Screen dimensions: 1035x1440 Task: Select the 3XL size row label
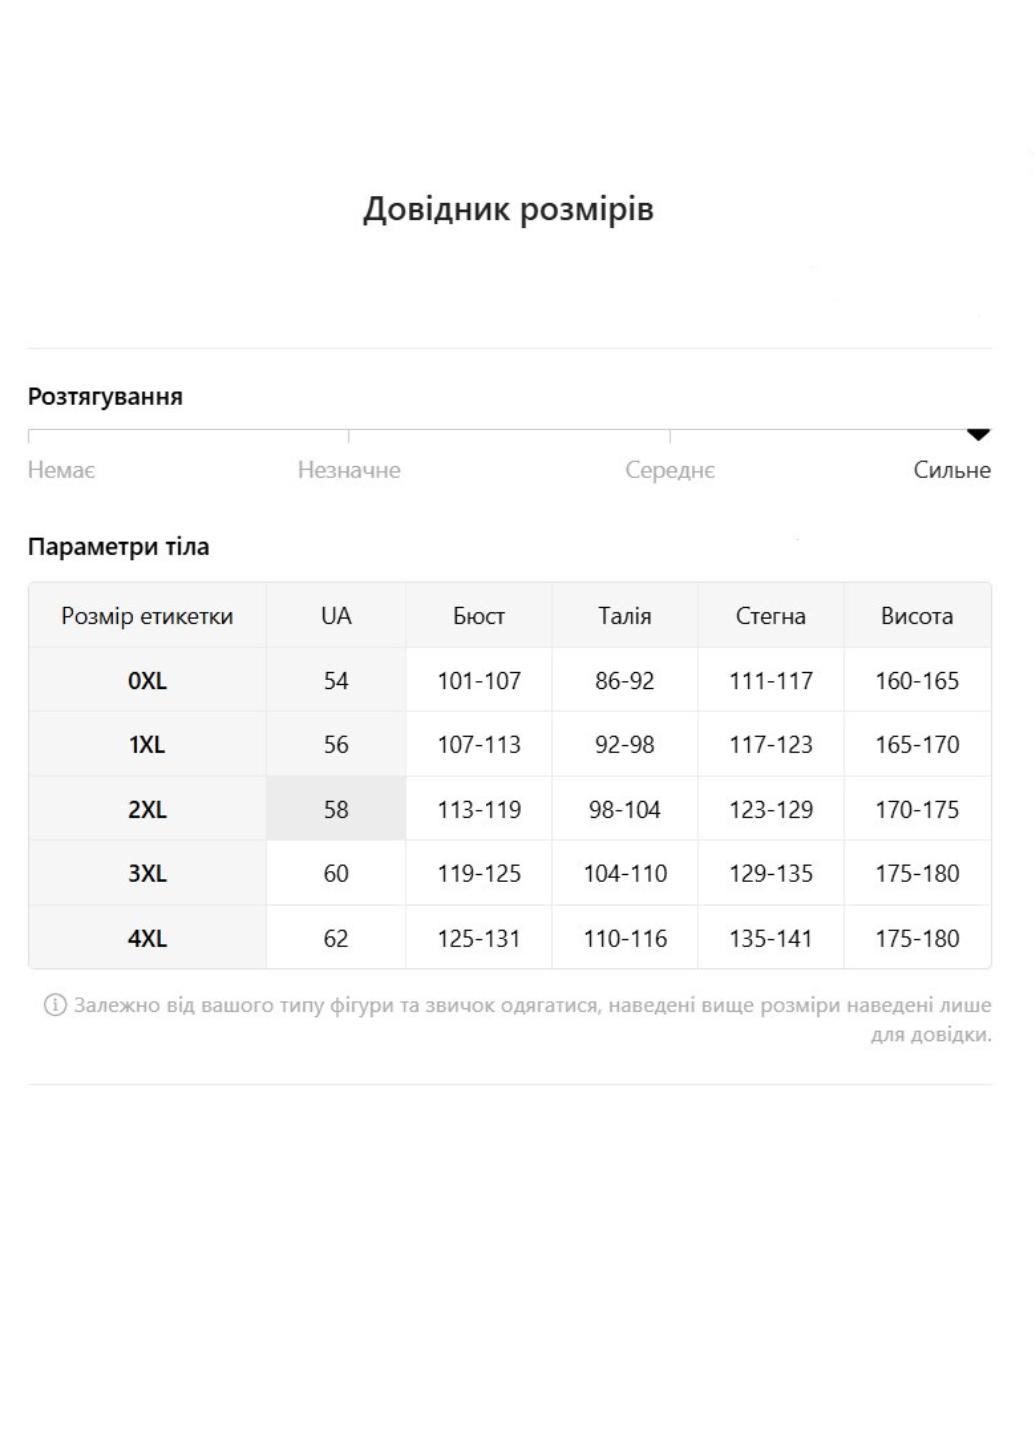[147, 873]
